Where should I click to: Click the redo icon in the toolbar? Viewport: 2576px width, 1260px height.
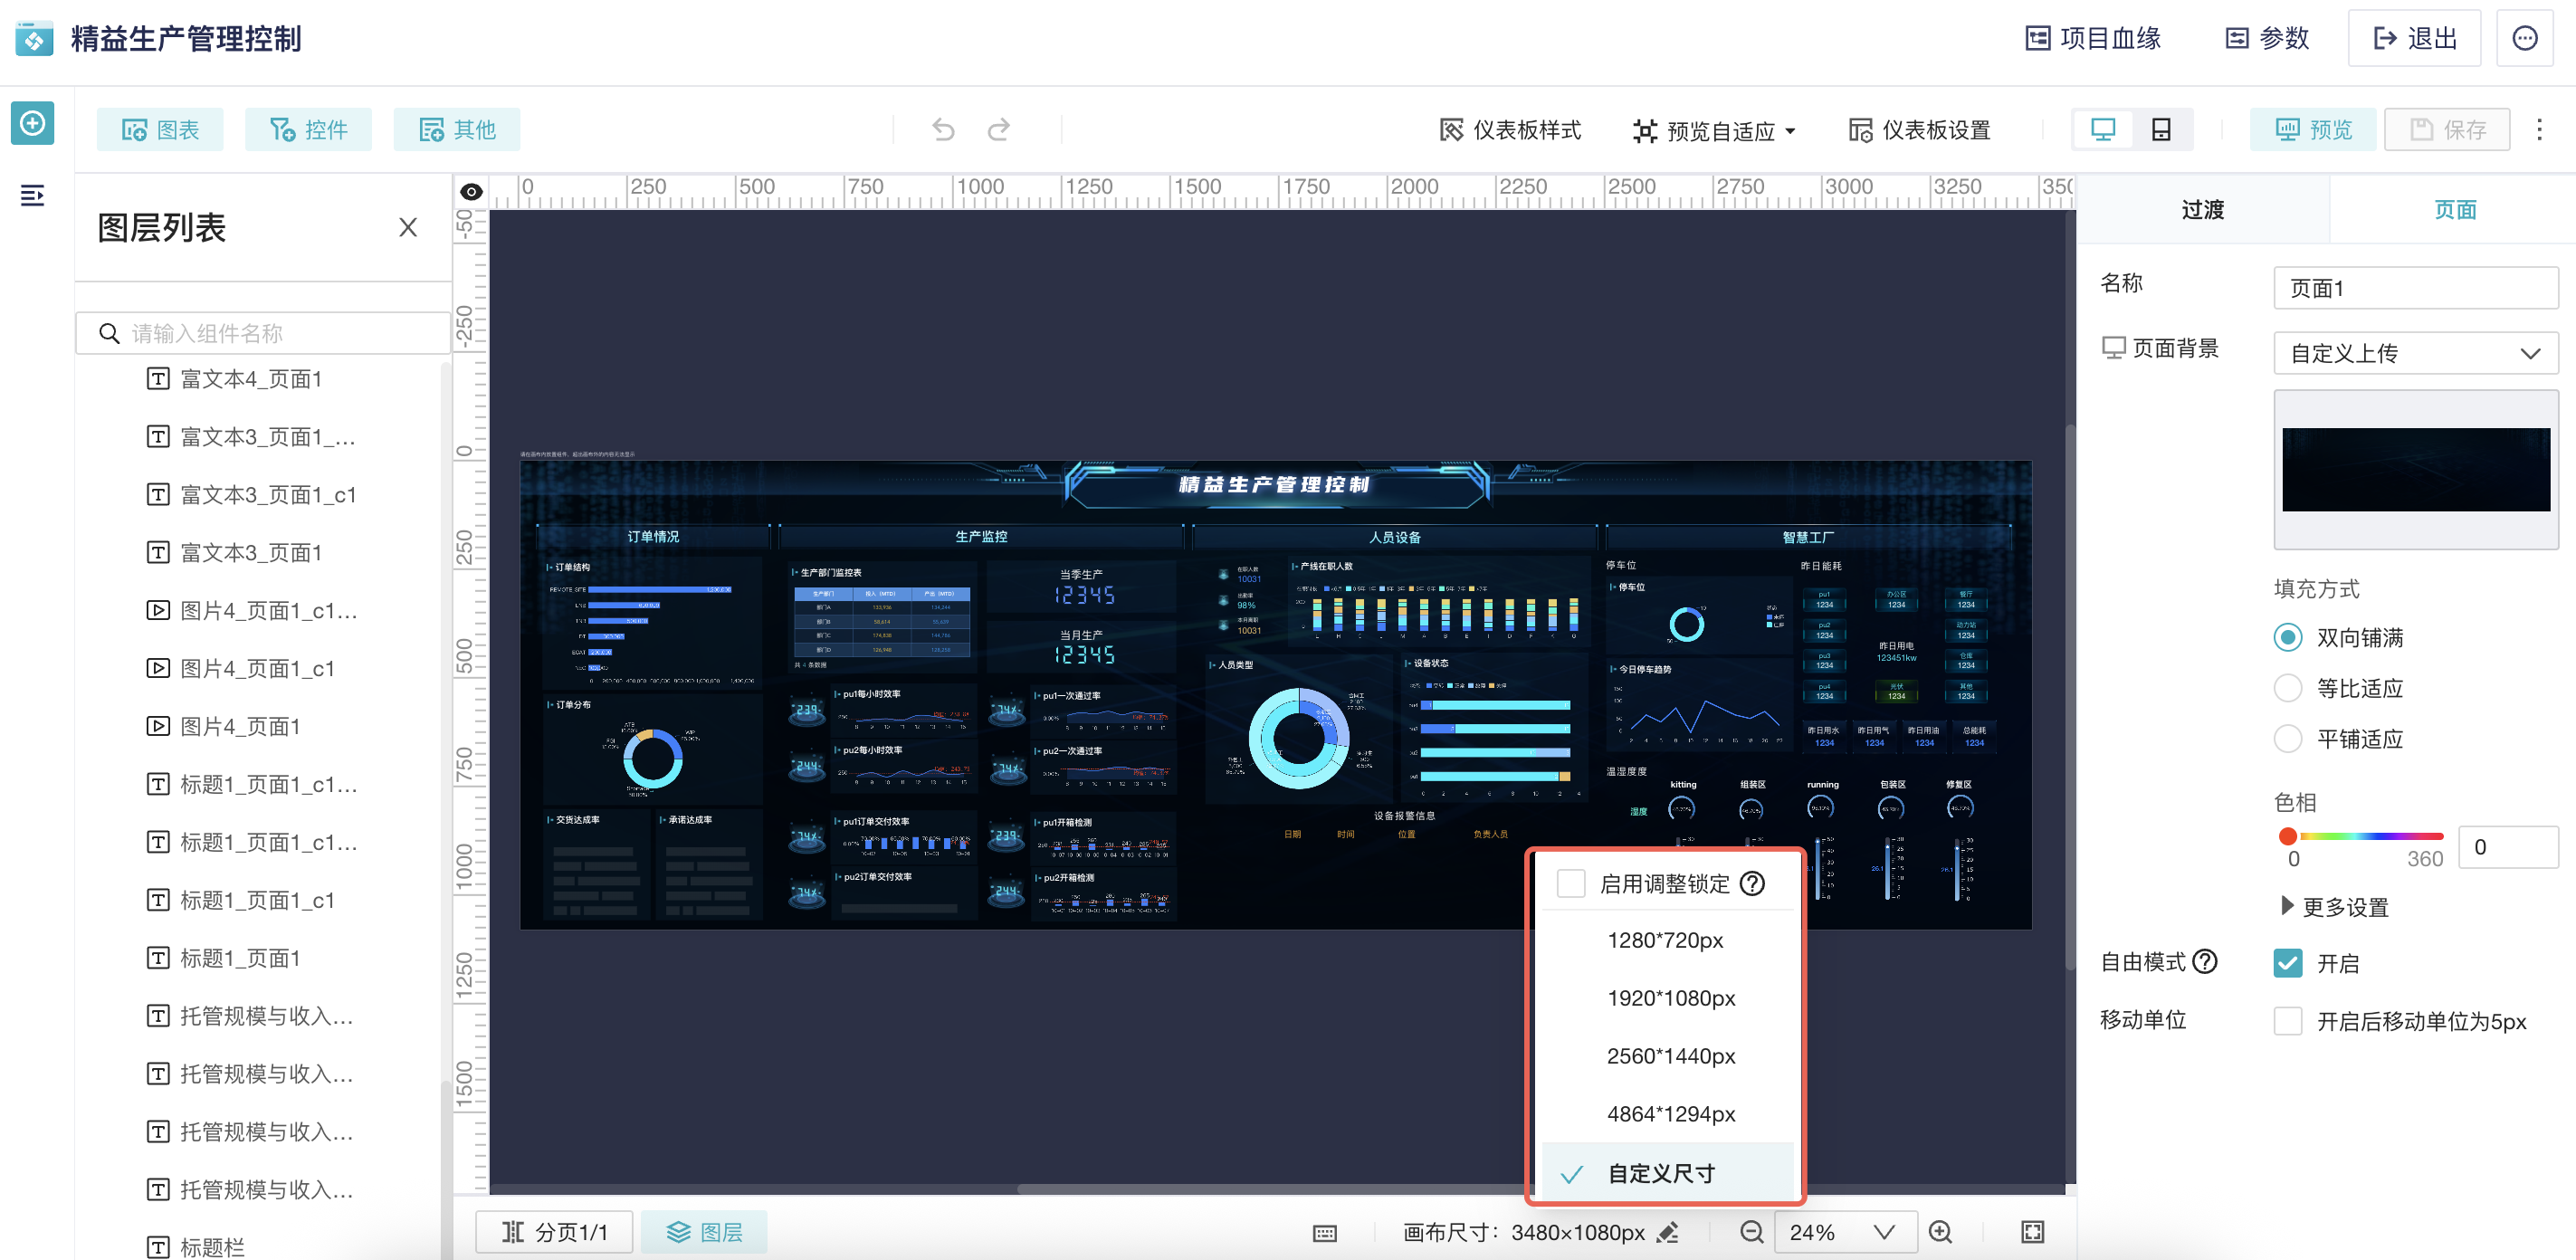[999, 129]
